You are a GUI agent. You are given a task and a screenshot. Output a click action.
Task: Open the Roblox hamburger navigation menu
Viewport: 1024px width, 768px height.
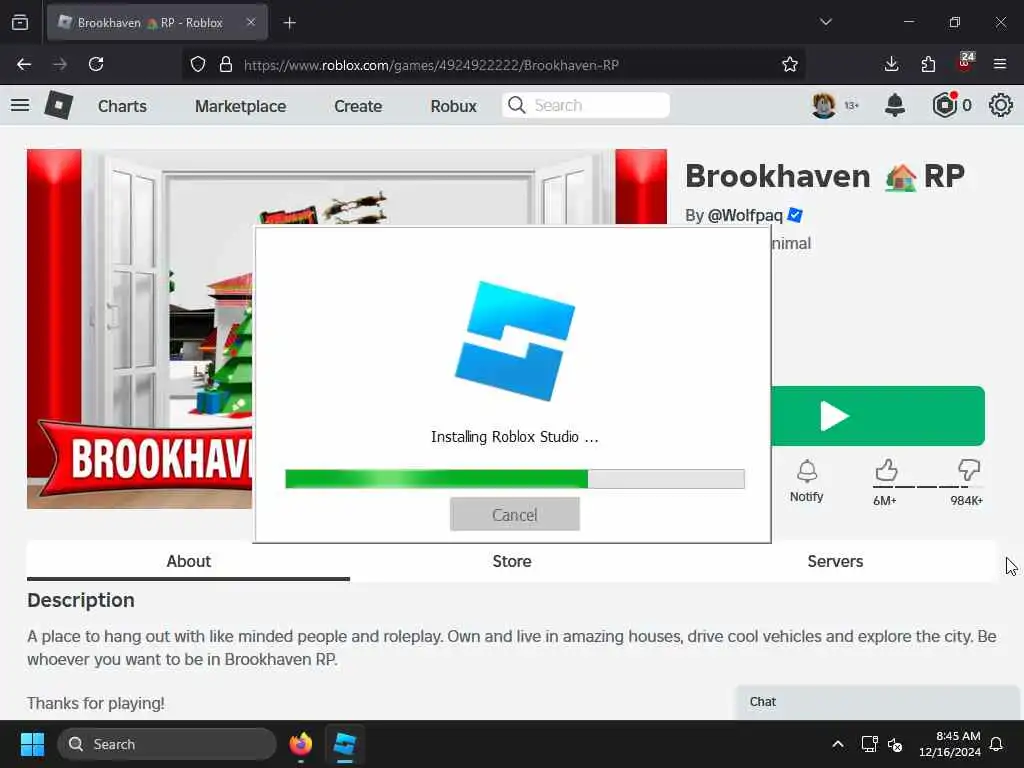(x=20, y=105)
